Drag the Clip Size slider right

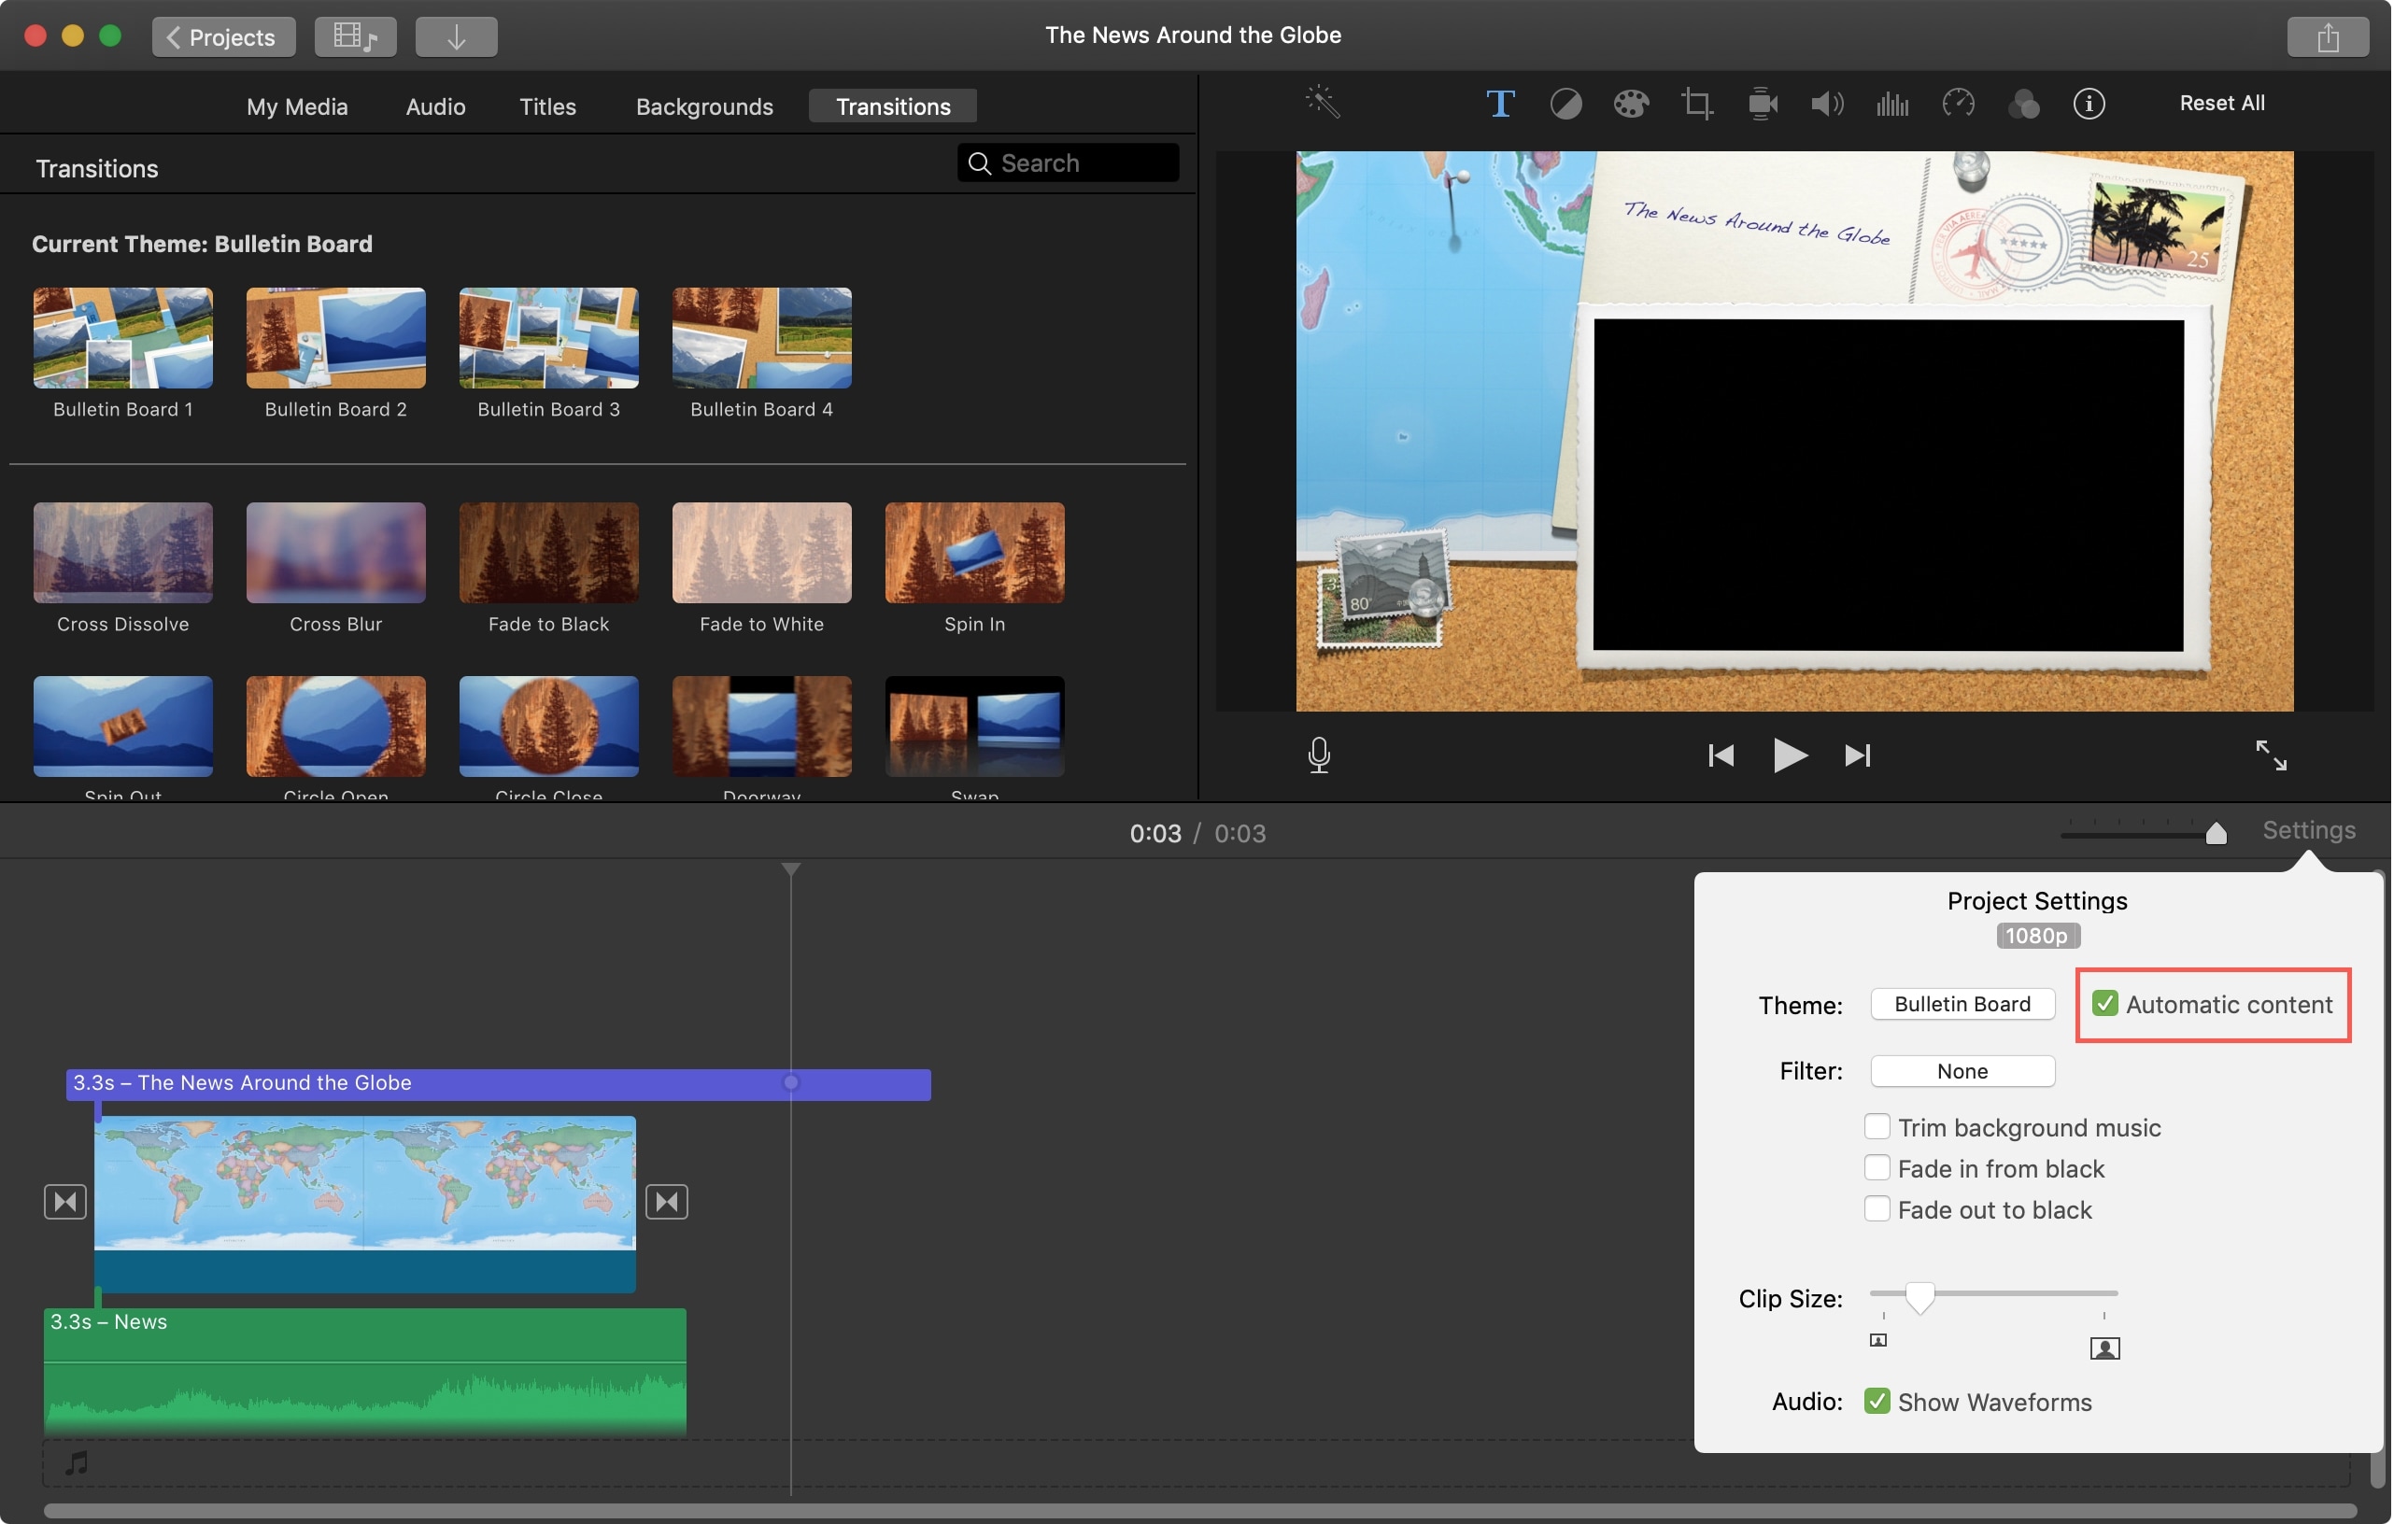tap(1920, 1296)
